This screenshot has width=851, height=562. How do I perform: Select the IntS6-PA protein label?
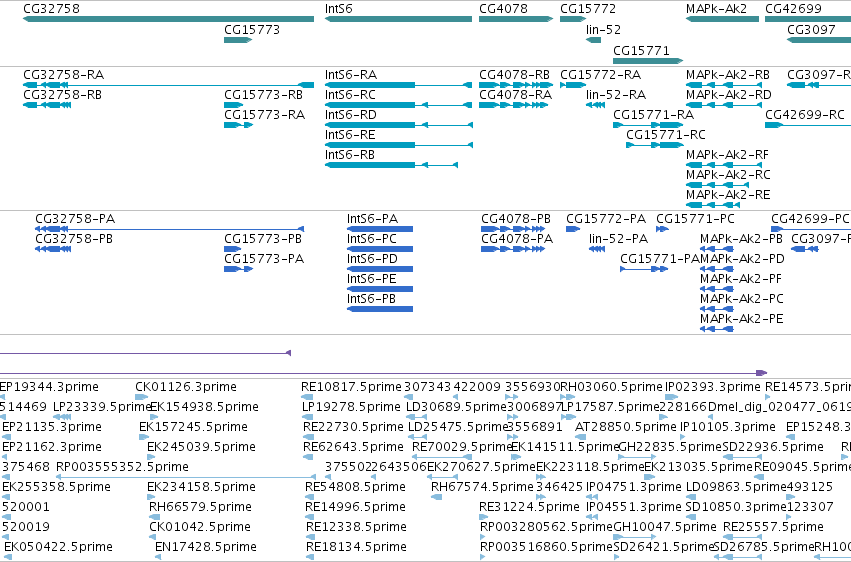pyautogui.click(x=372, y=219)
